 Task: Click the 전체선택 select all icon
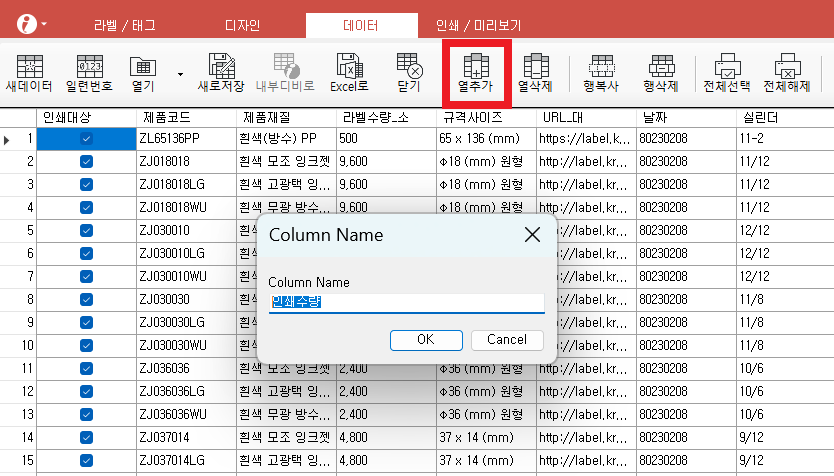(x=726, y=72)
